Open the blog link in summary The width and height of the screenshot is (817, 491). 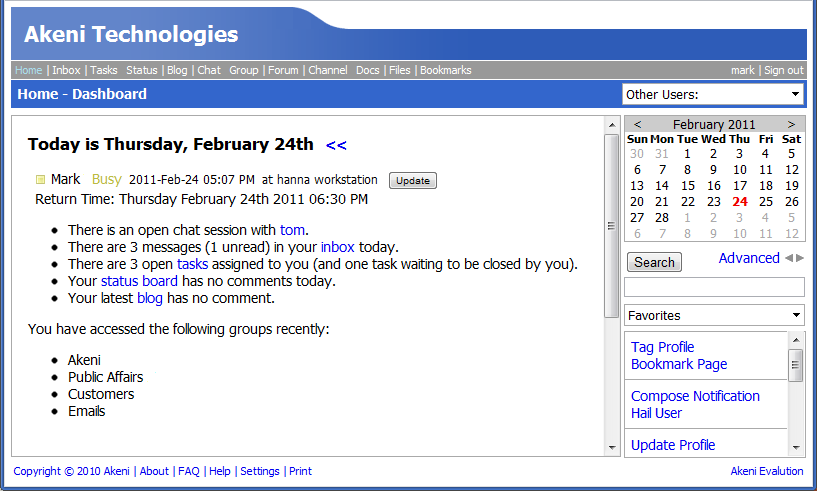pos(150,299)
